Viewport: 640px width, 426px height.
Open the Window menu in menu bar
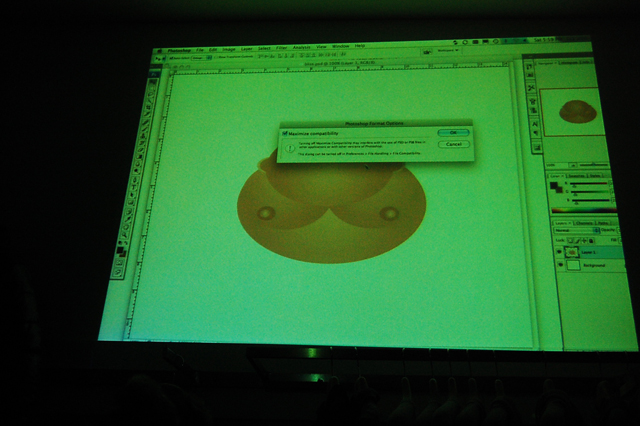341,46
